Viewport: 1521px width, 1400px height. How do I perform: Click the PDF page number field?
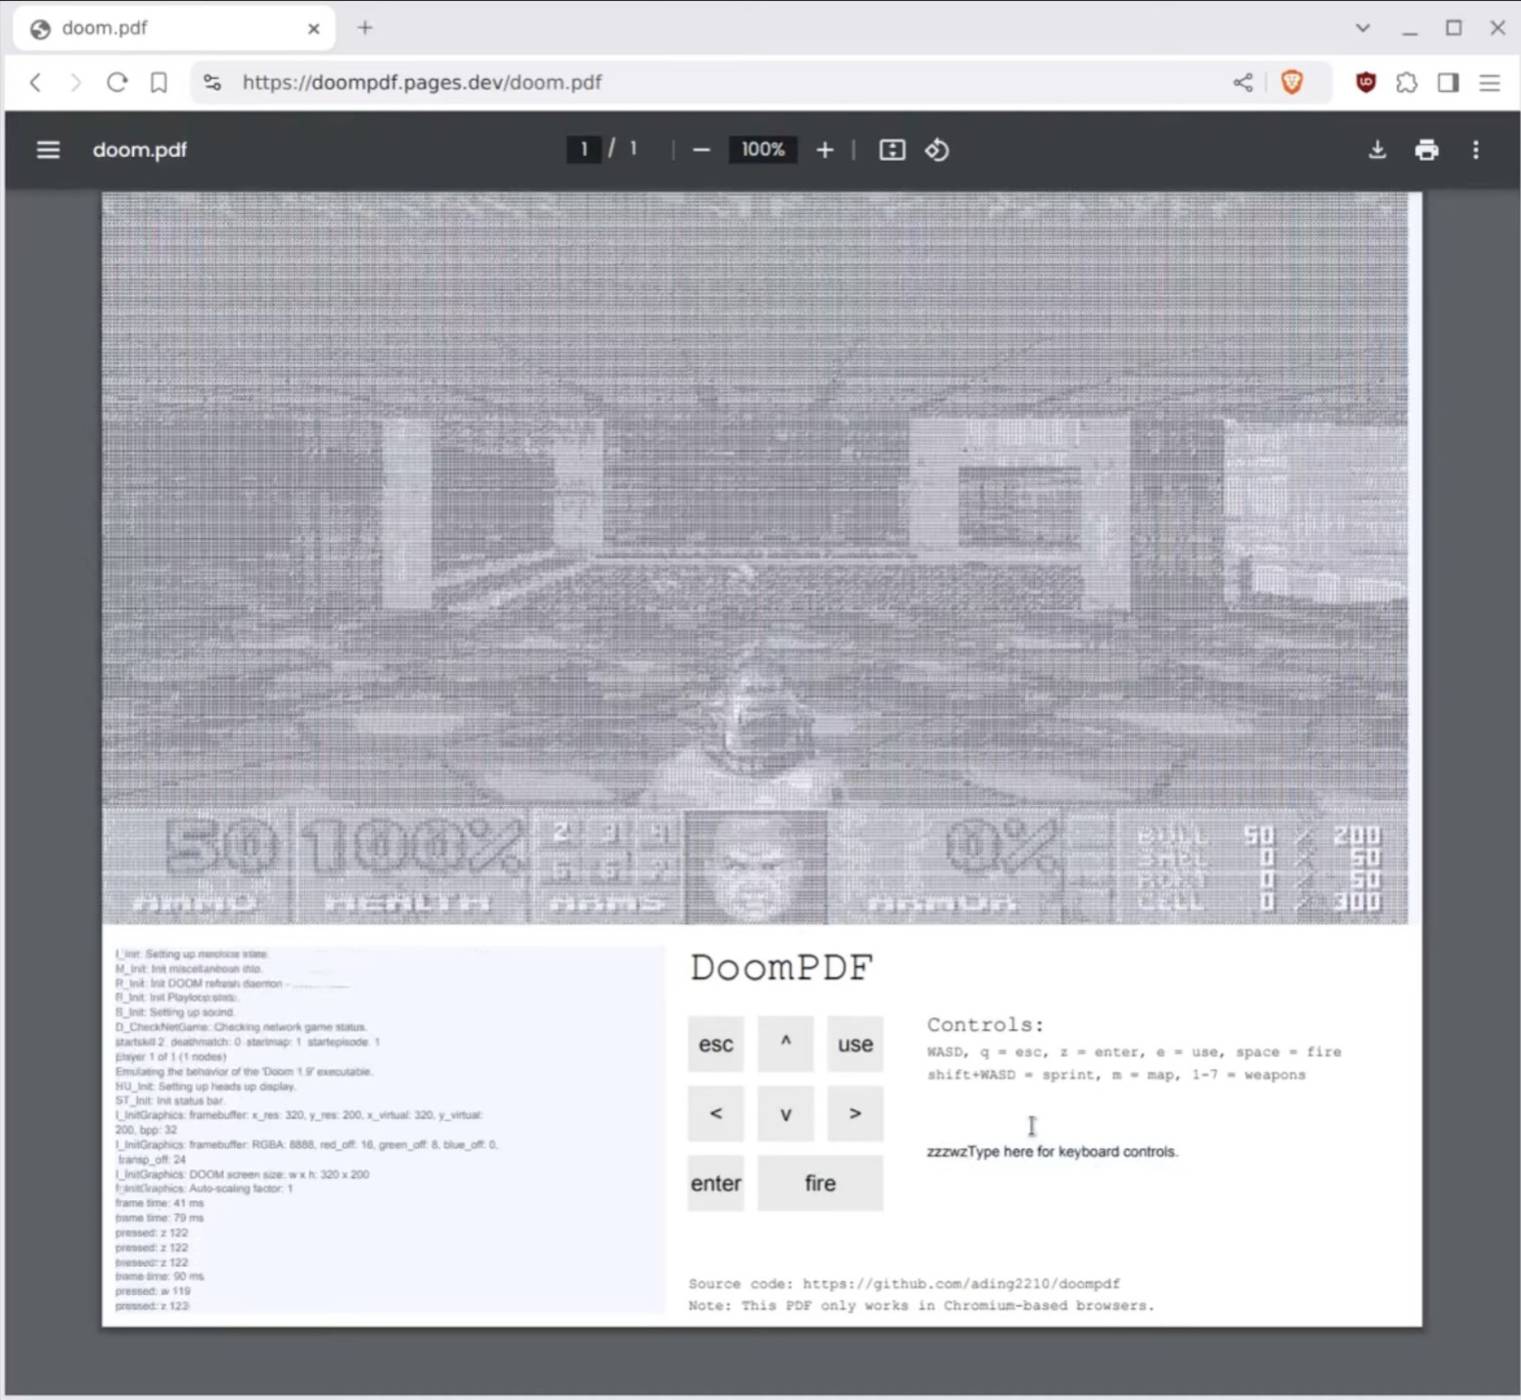[x=584, y=150]
